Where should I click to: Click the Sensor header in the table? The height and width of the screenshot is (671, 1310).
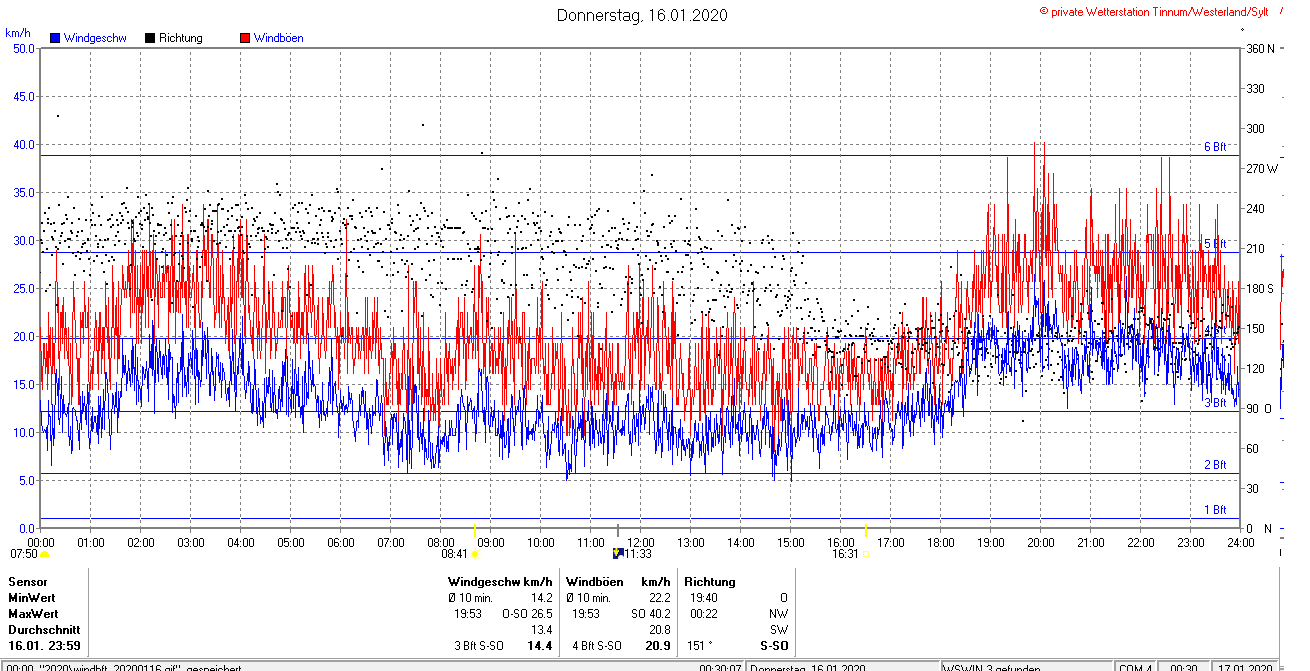tap(27, 581)
